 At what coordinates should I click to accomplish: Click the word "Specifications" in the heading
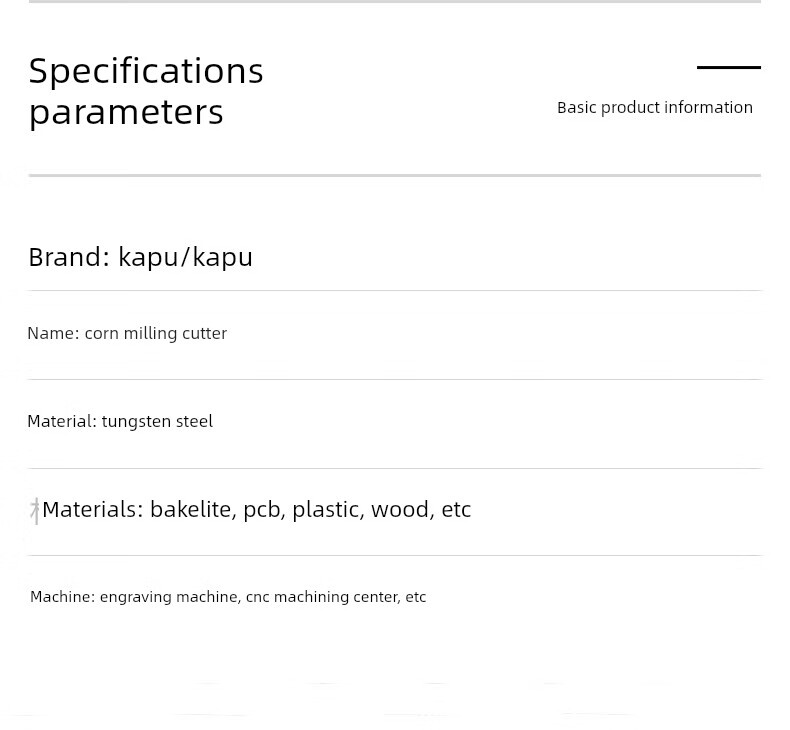(x=146, y=72)
